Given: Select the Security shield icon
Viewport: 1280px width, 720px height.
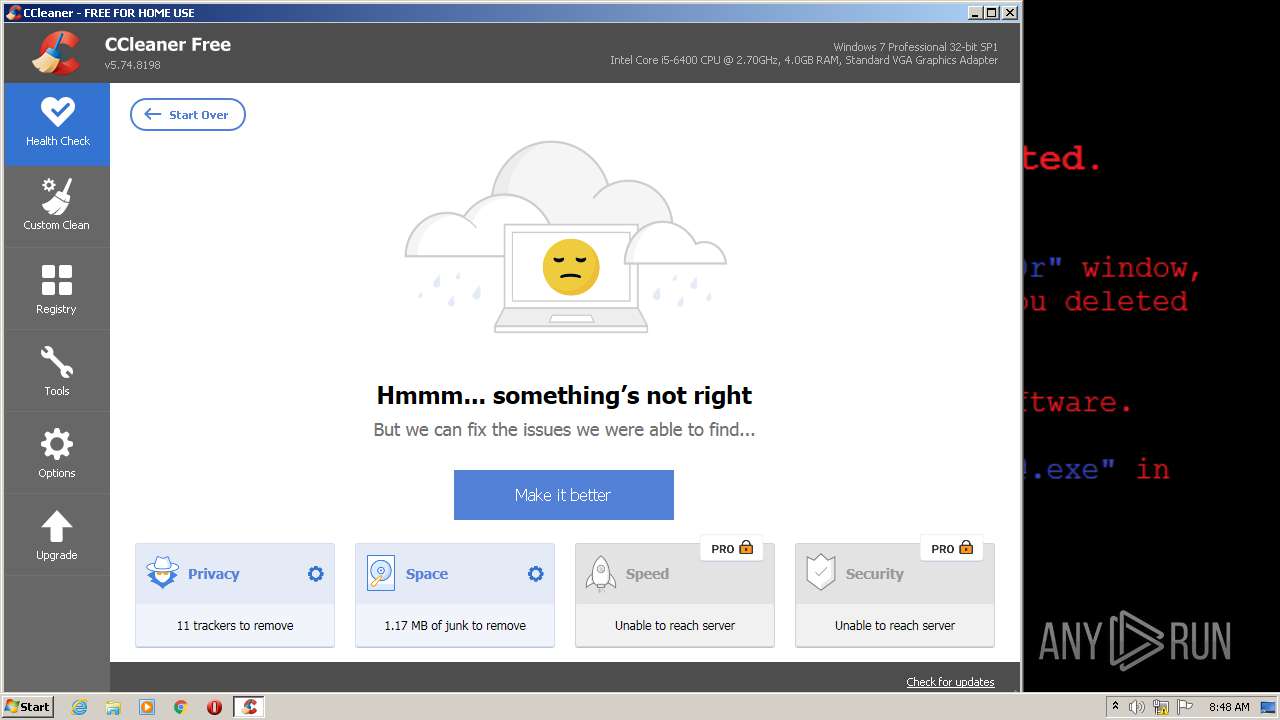Looking at the screenshot, I should [x=821, y=573].
